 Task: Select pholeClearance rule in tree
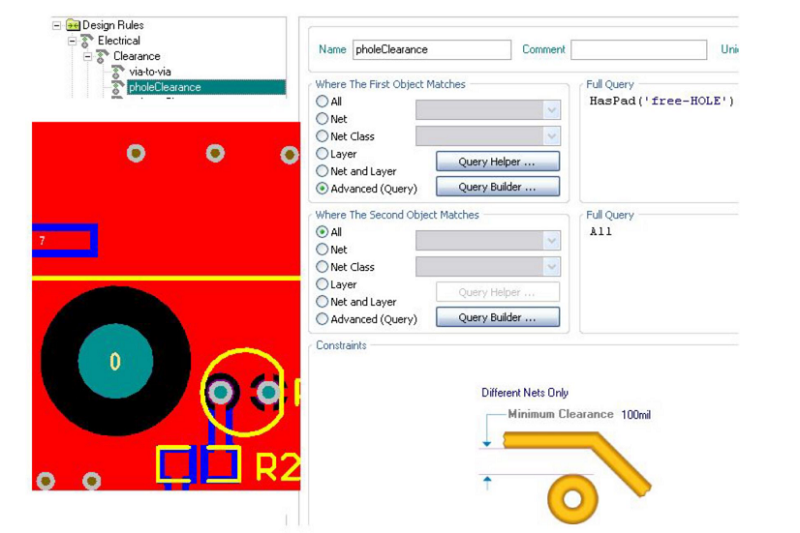[164, 87]
